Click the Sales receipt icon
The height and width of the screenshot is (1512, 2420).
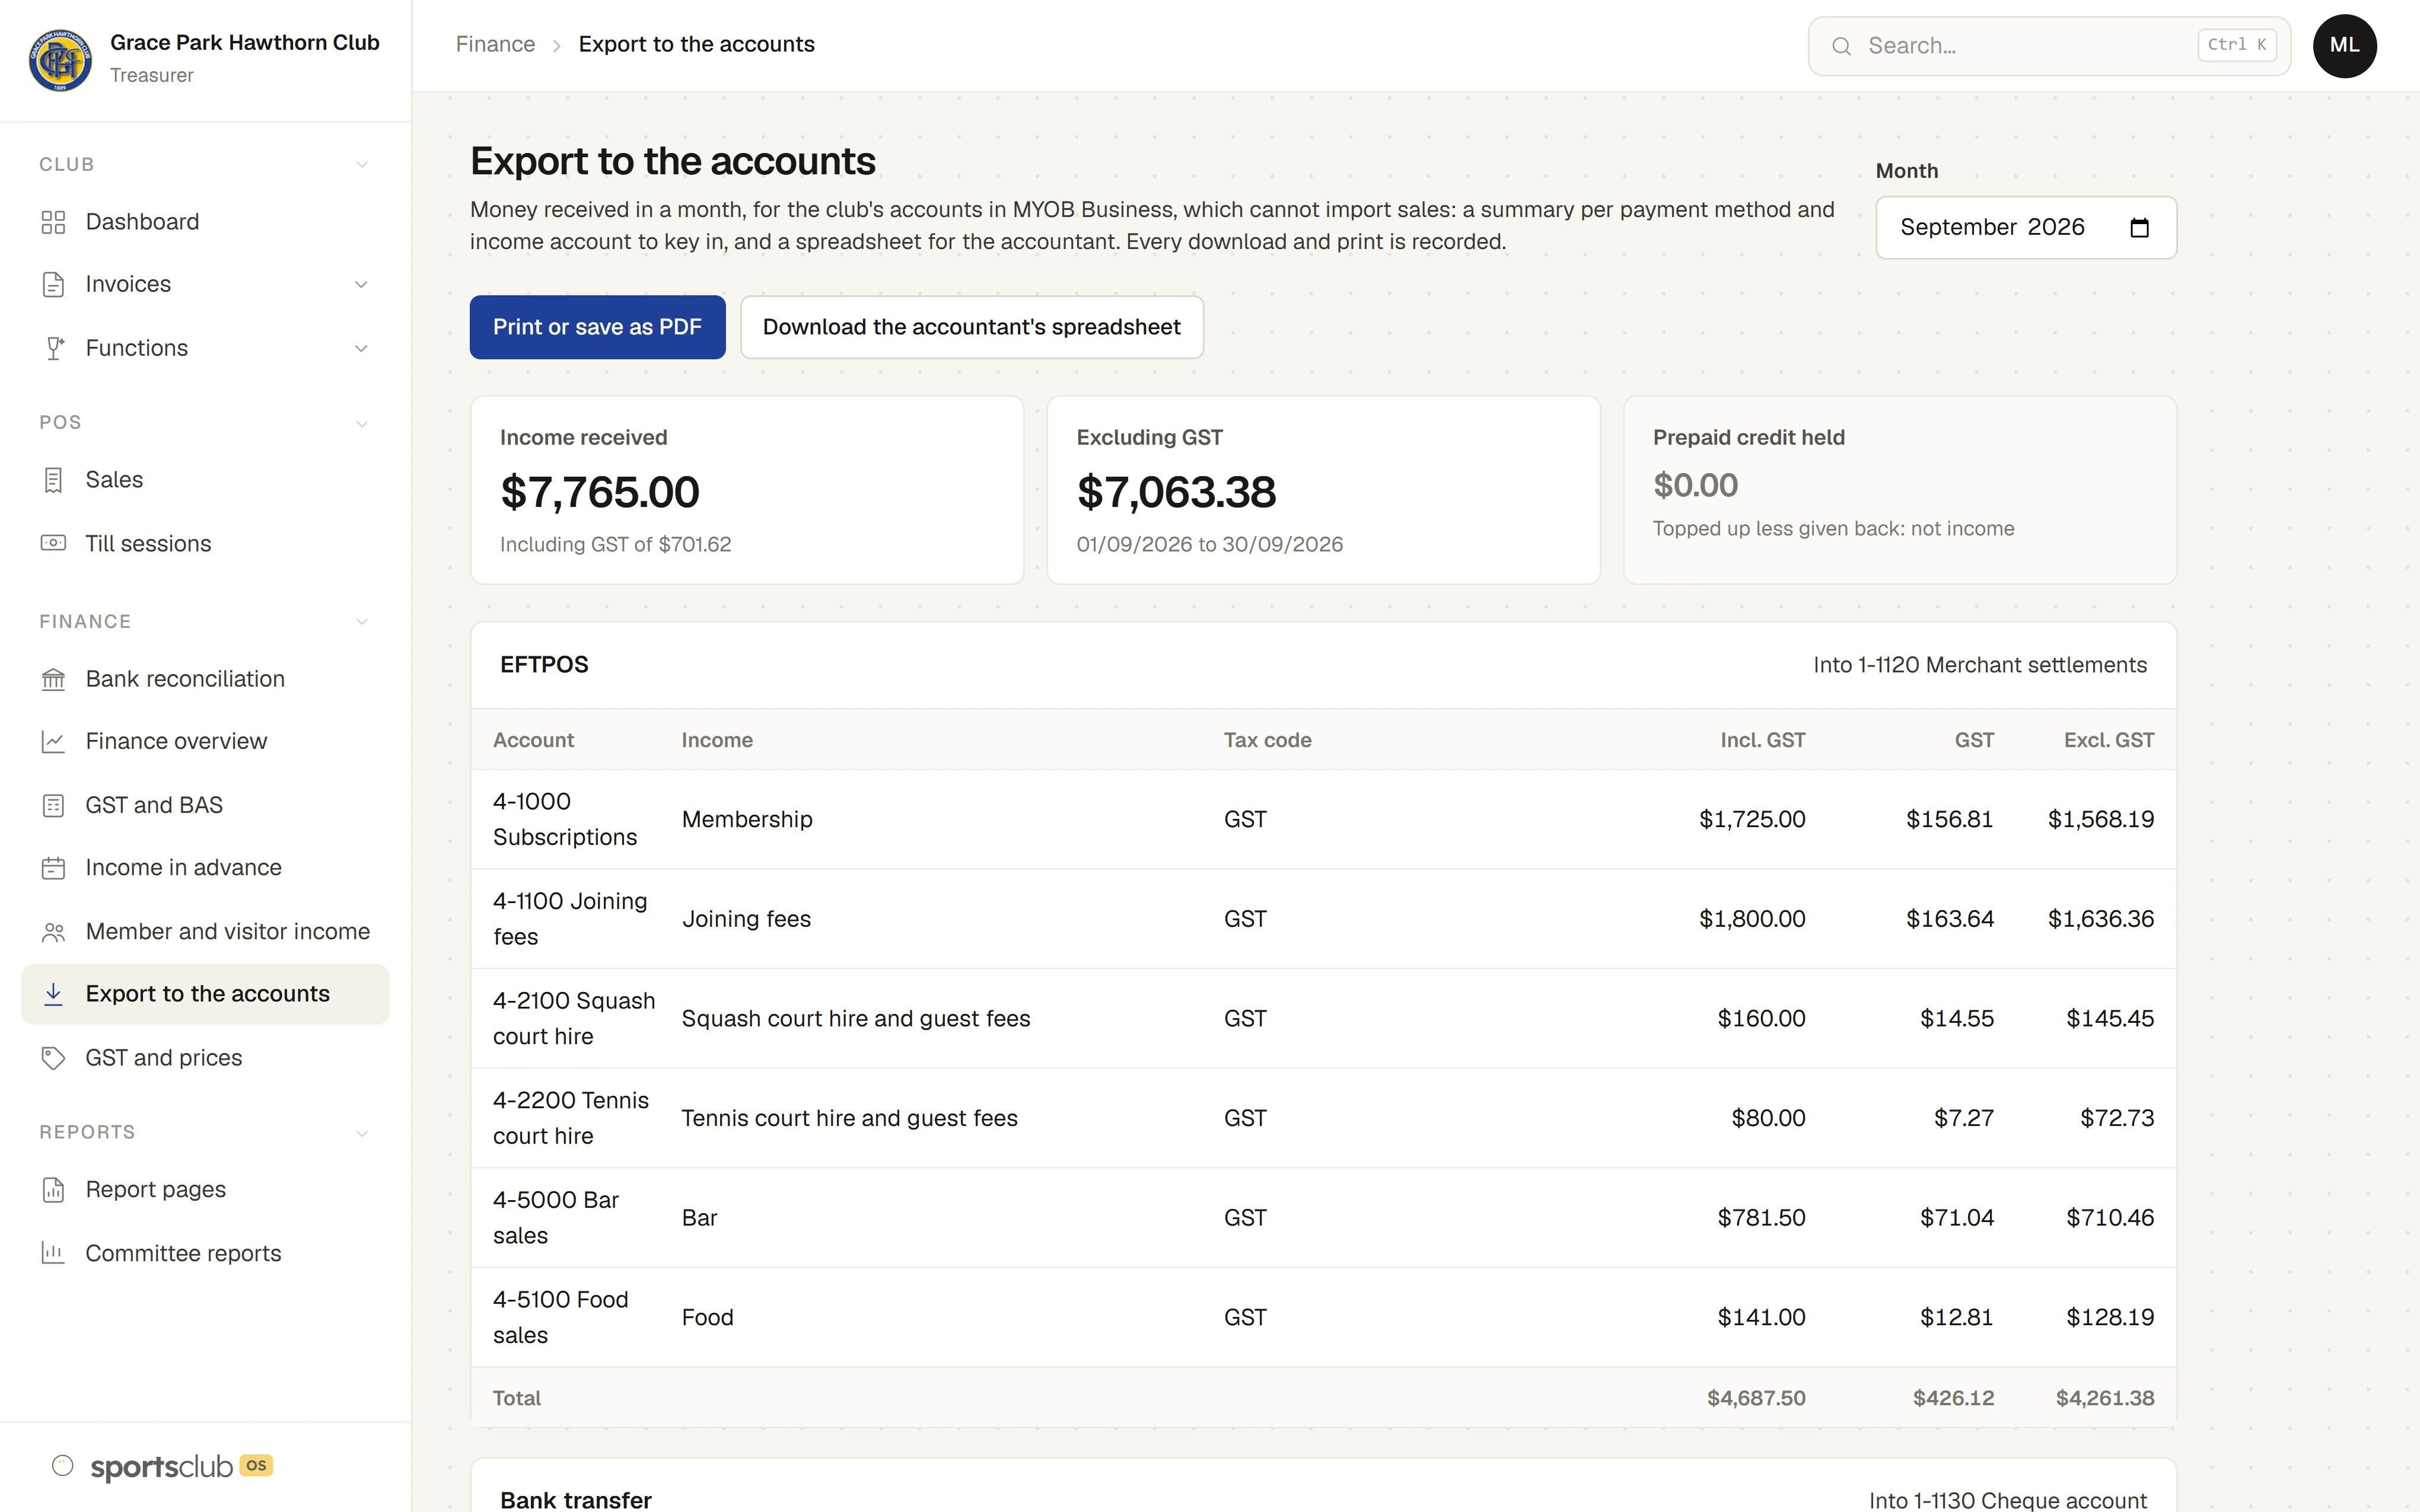53,480
